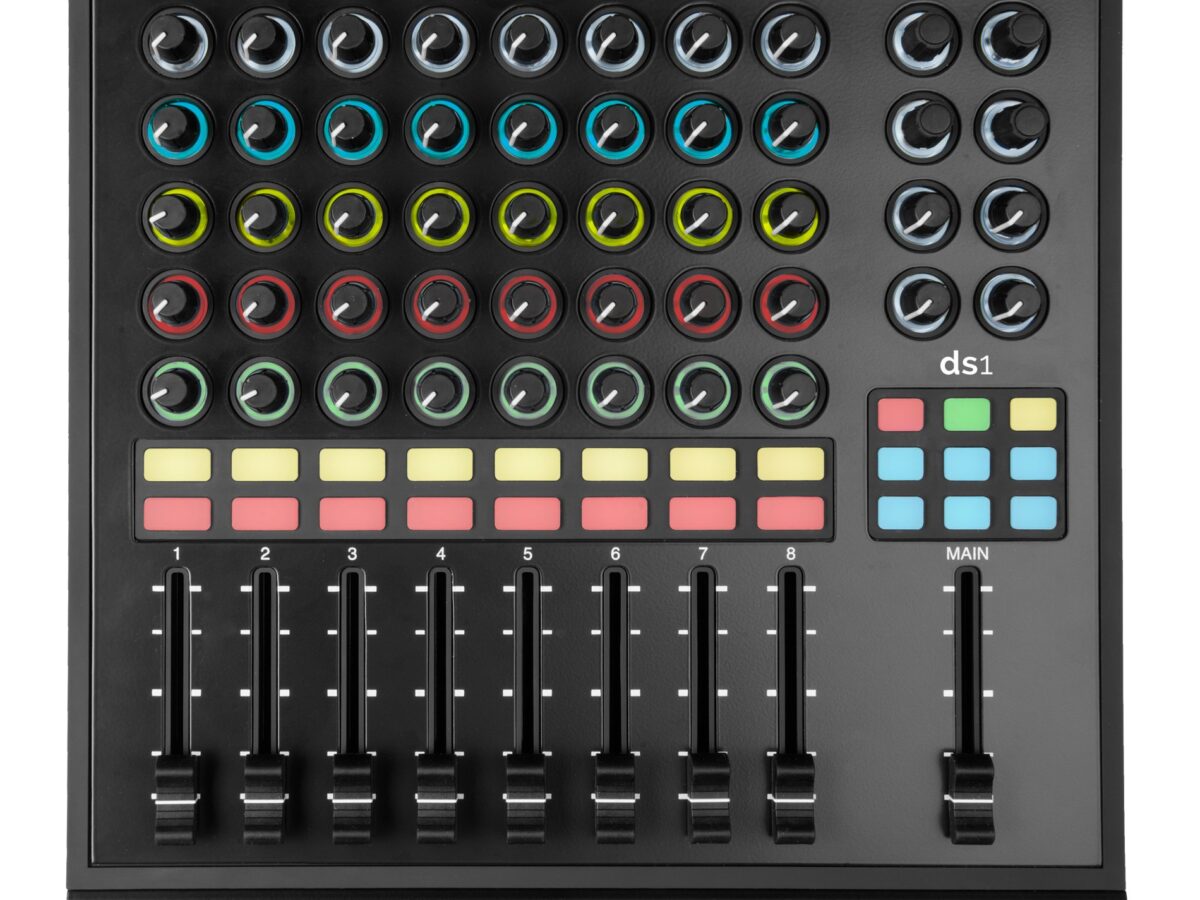Image resolution: width=1200 pixels, height=900 pixels.
Task: Tap bottom-row left blue pad in ds1 grid
Action: click(x=901, y=513)
